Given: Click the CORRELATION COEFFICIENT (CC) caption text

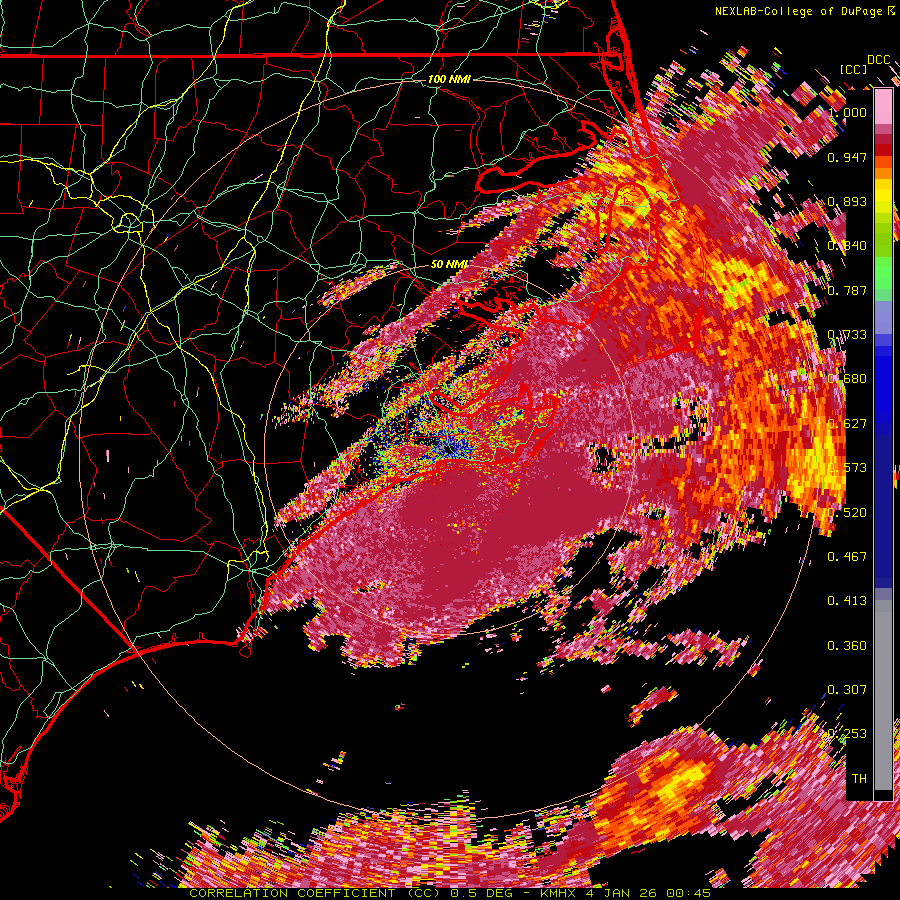Looking at the screenshot, I should point(316,893).
